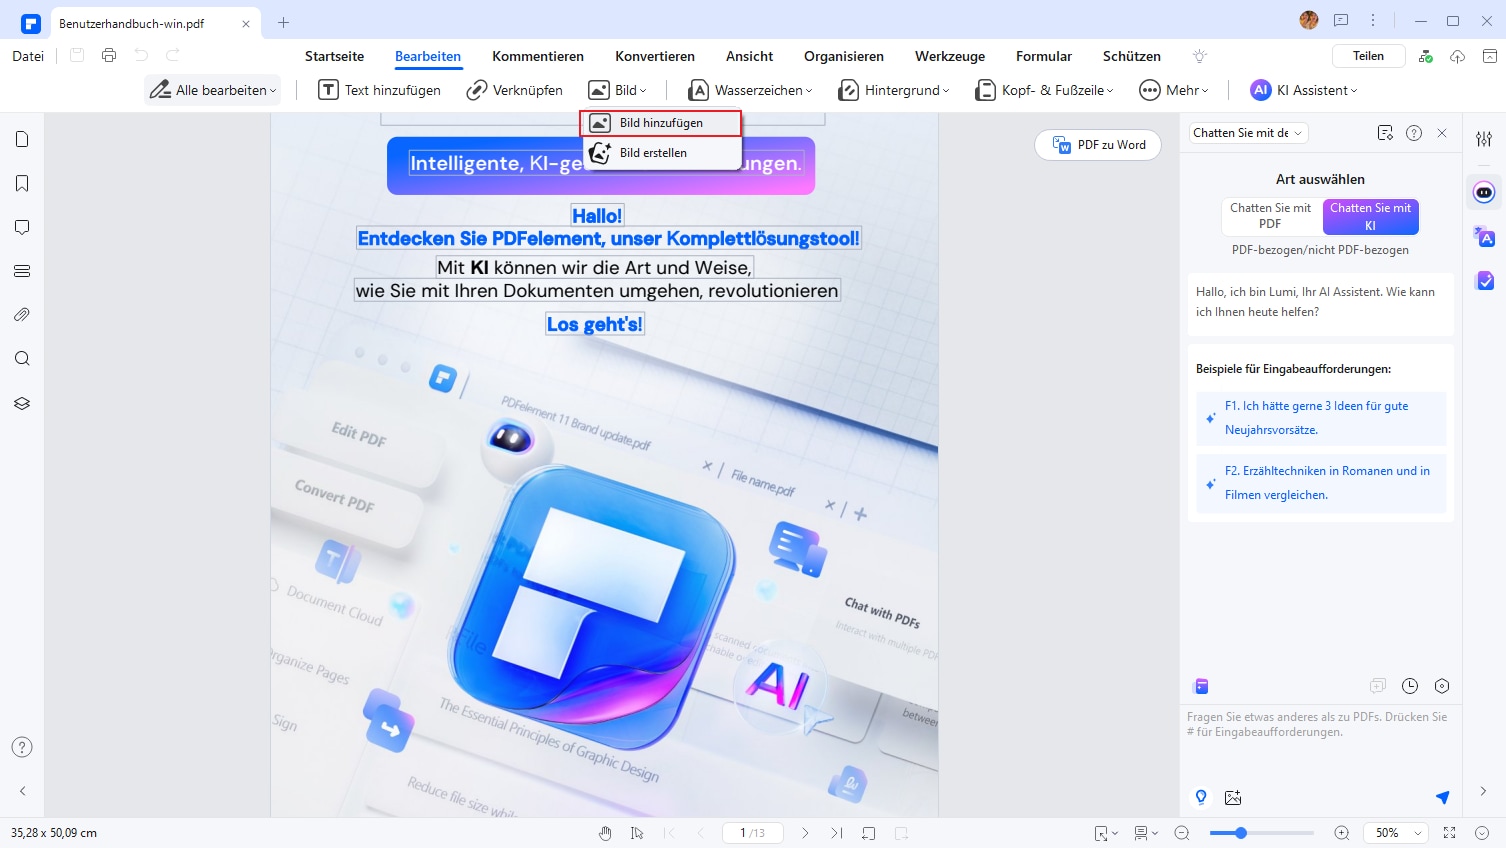The width and height of the screenshot is (1506, 848).
Task: Click the zoom in plus icon
Action: click(x=1342, y=833)
